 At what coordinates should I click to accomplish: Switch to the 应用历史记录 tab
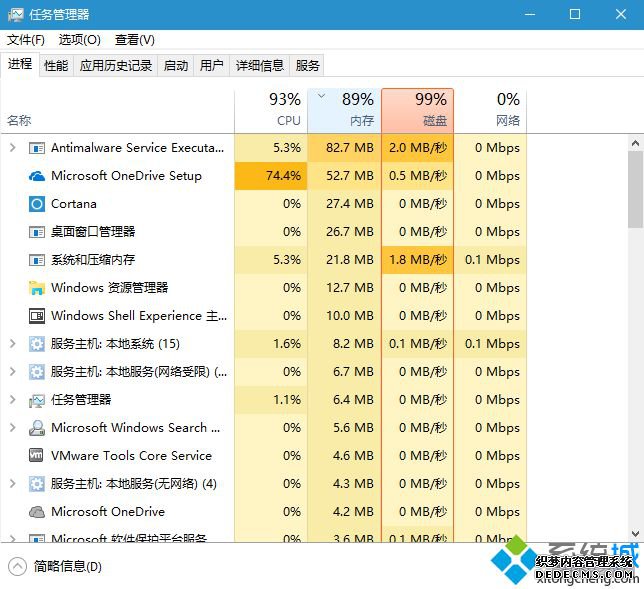116,65
